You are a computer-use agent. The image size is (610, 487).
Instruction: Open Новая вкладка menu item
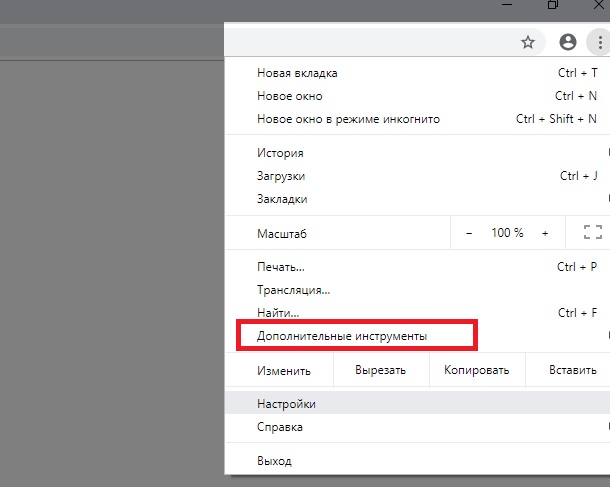pyautogui.click(x=298, y=73)
